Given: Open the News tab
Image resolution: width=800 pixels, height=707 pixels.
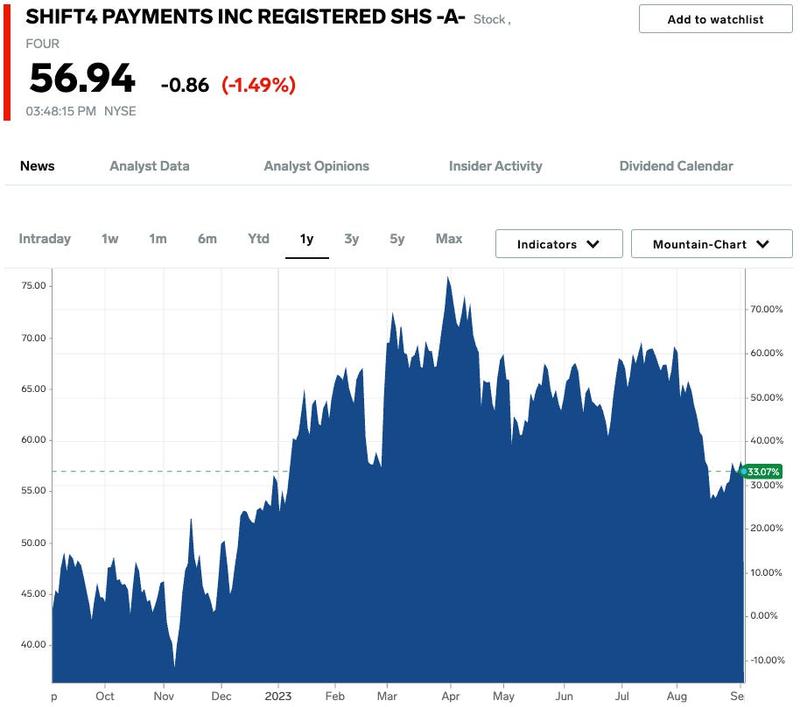Looking at the screenshot, I should (37, 166).
